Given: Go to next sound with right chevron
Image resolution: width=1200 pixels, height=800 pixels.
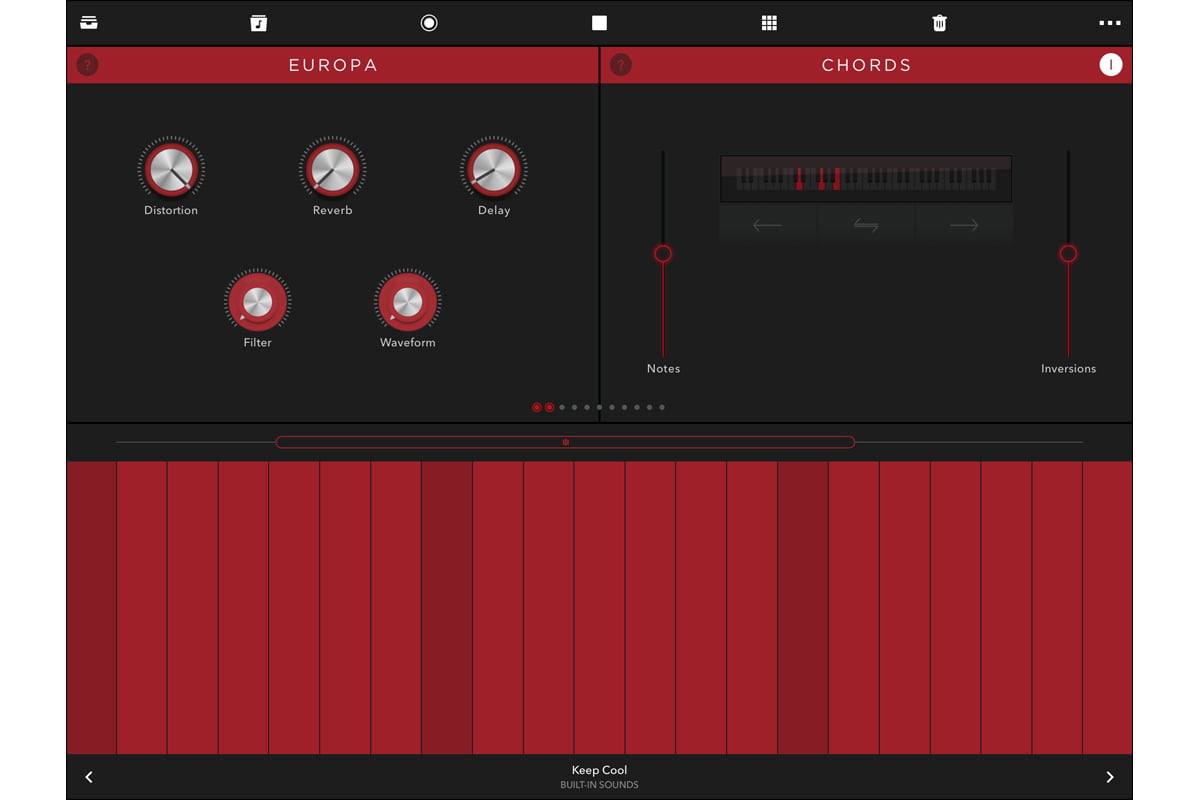Looking at the screenshot, I should click(x=1110, y=777).
